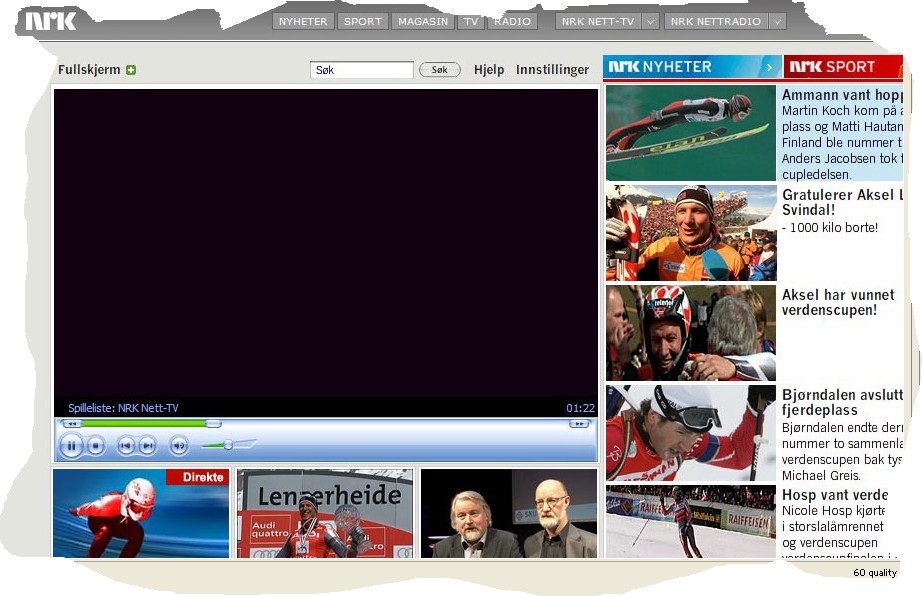This screenshot has height=596, width=922.
Task: Select the NRK Sport tab
Action: point(843,66)
